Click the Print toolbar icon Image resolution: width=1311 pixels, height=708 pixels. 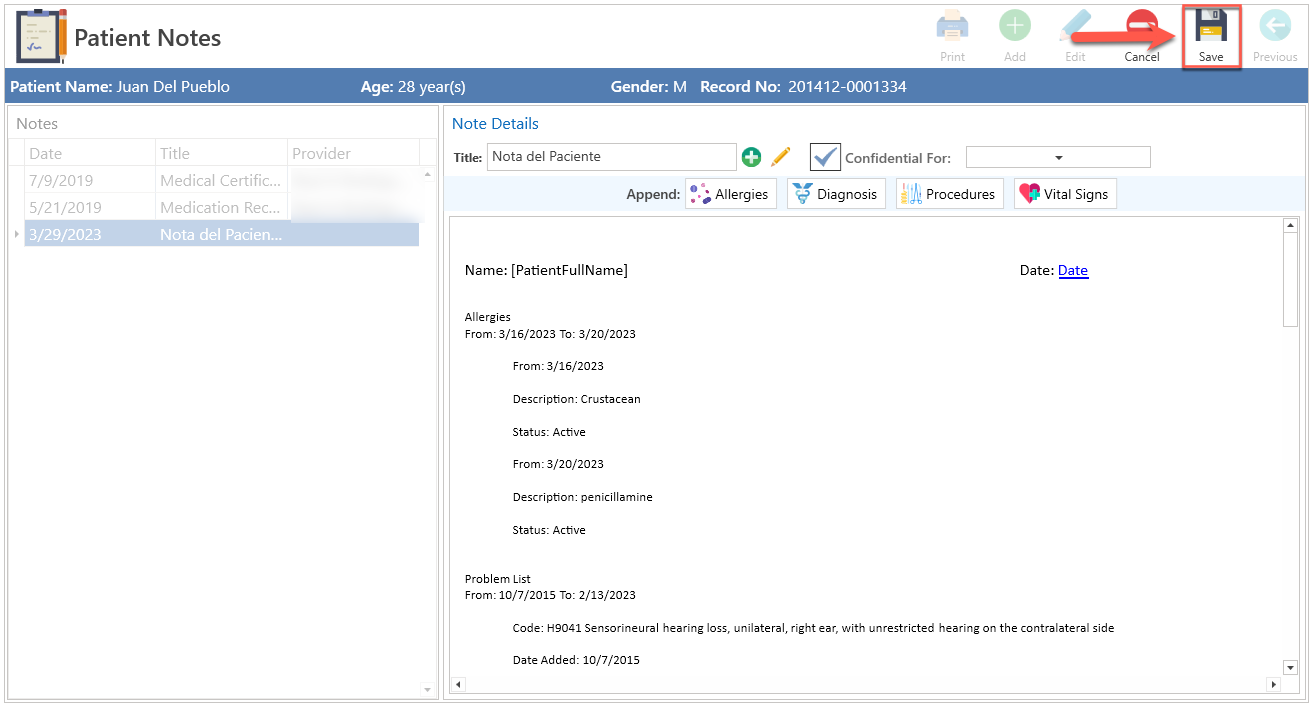952,26
